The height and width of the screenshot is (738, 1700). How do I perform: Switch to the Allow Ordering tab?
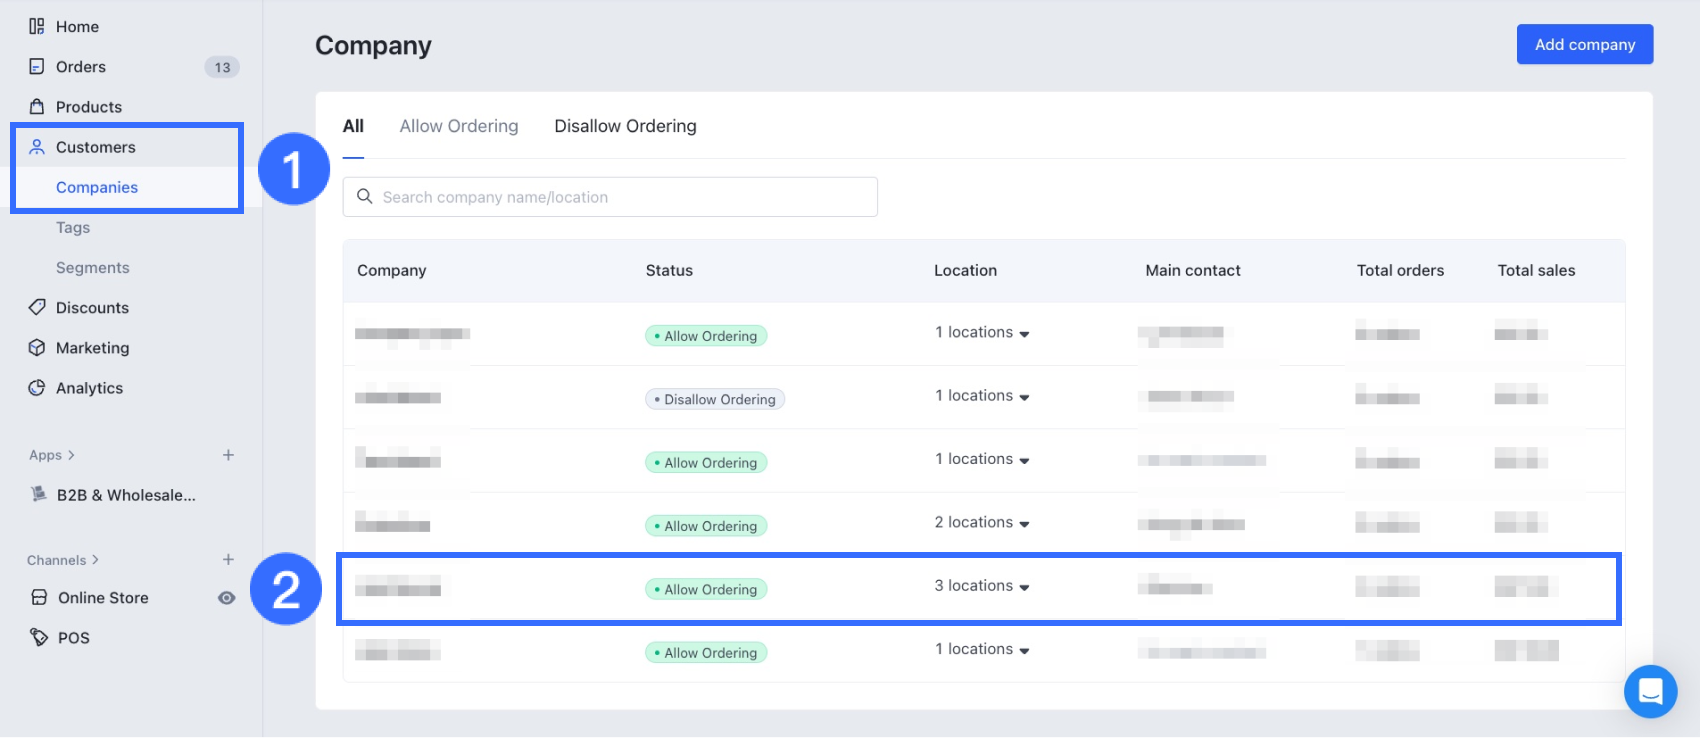pyautogui.click(x=459, y=126)
